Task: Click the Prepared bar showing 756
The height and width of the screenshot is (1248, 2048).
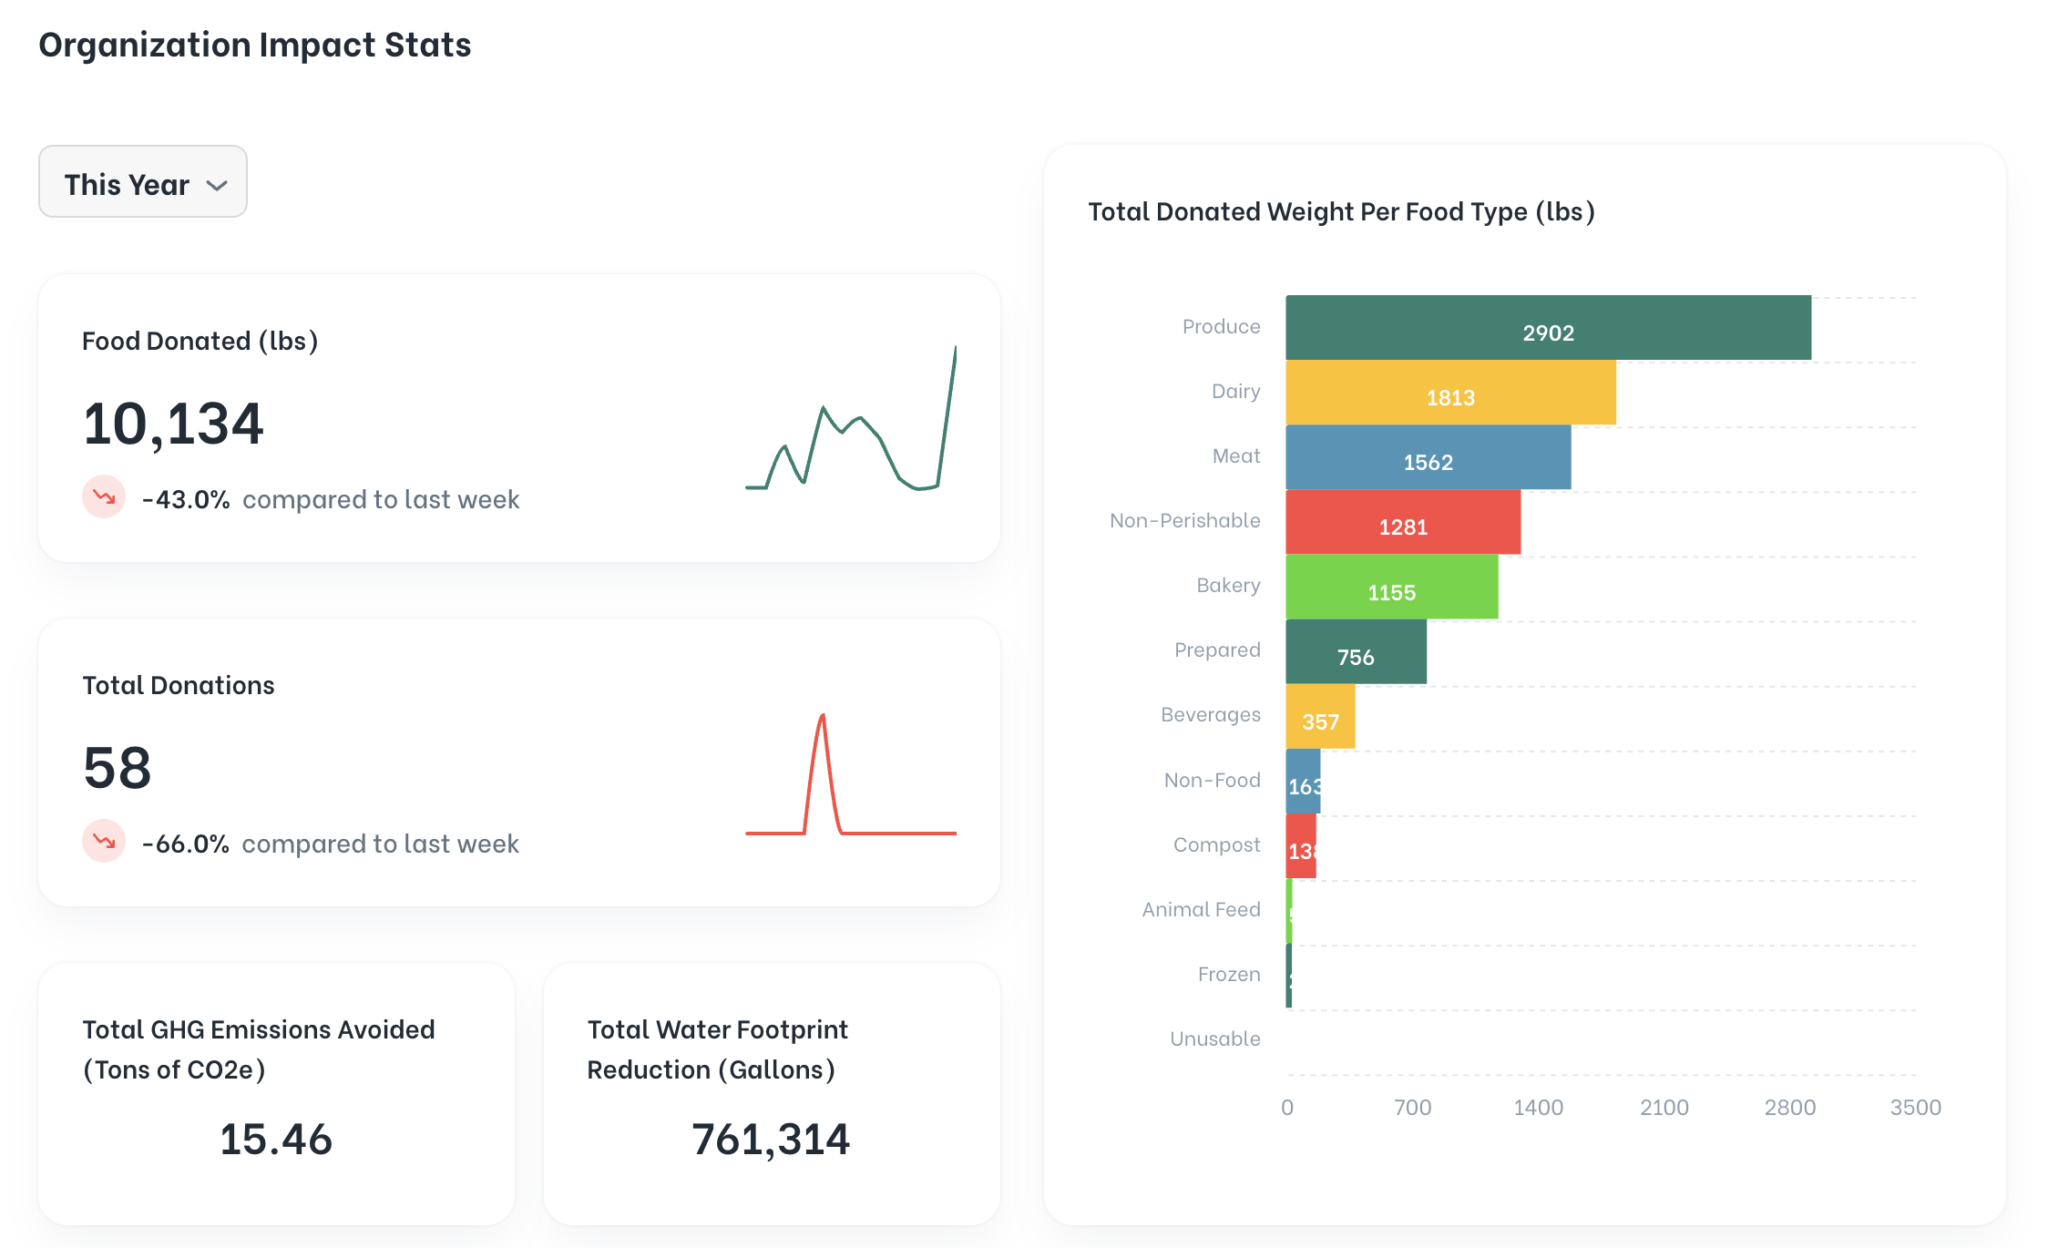Action: 1355,652
